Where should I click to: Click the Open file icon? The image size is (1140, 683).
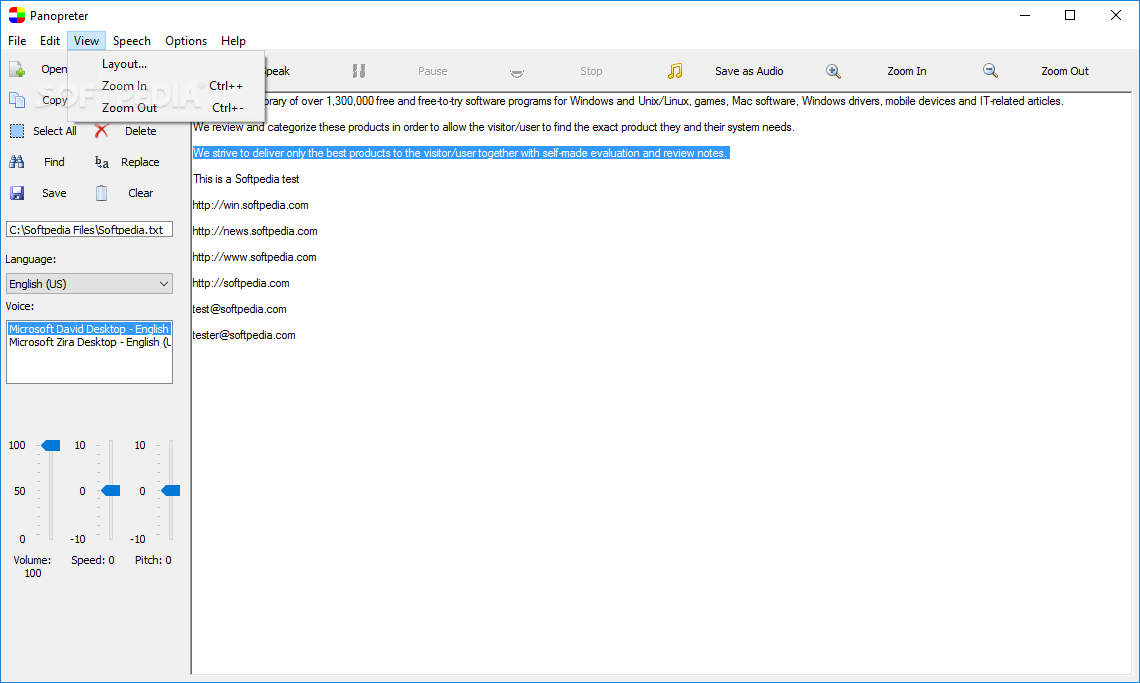click(x=17, y=69)
